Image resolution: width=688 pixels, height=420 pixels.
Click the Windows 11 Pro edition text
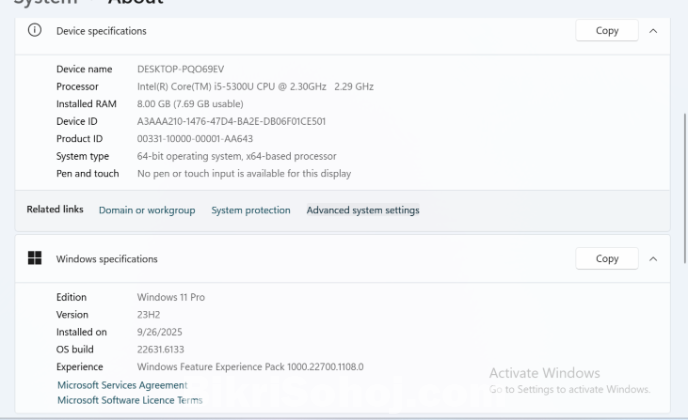pos(171,297)
